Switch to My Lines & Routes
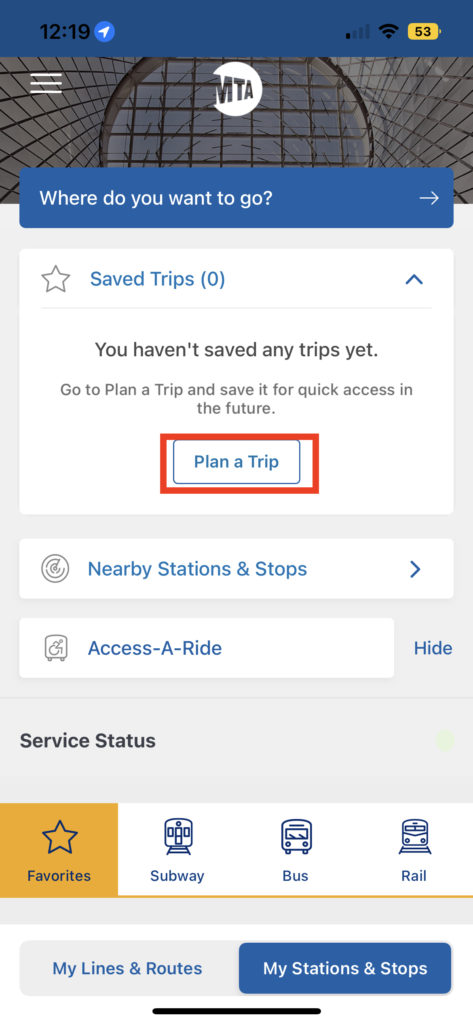Viewport: 473px width, 1024px height. pyautogui.click(x=127, y=968)
